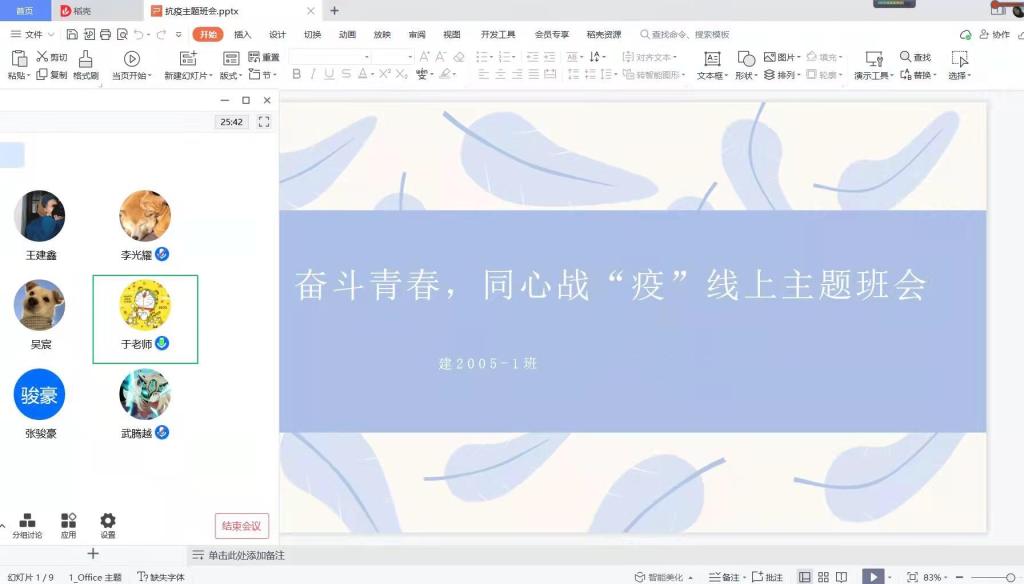This screenshot has width=1024, height=584.
Task: Toggle the notes (备注) pane
Action: coord(725,577)
